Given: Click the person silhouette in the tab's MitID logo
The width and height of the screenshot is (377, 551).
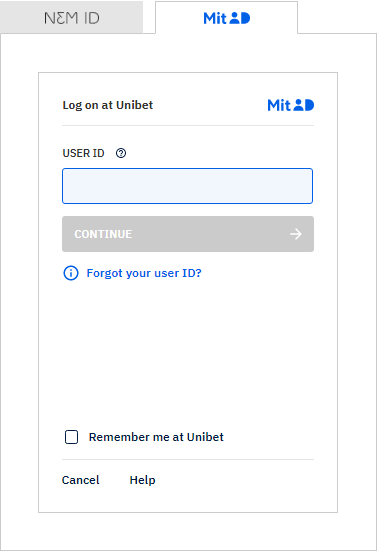Looking at the screenshot, I should pos(235,18).
